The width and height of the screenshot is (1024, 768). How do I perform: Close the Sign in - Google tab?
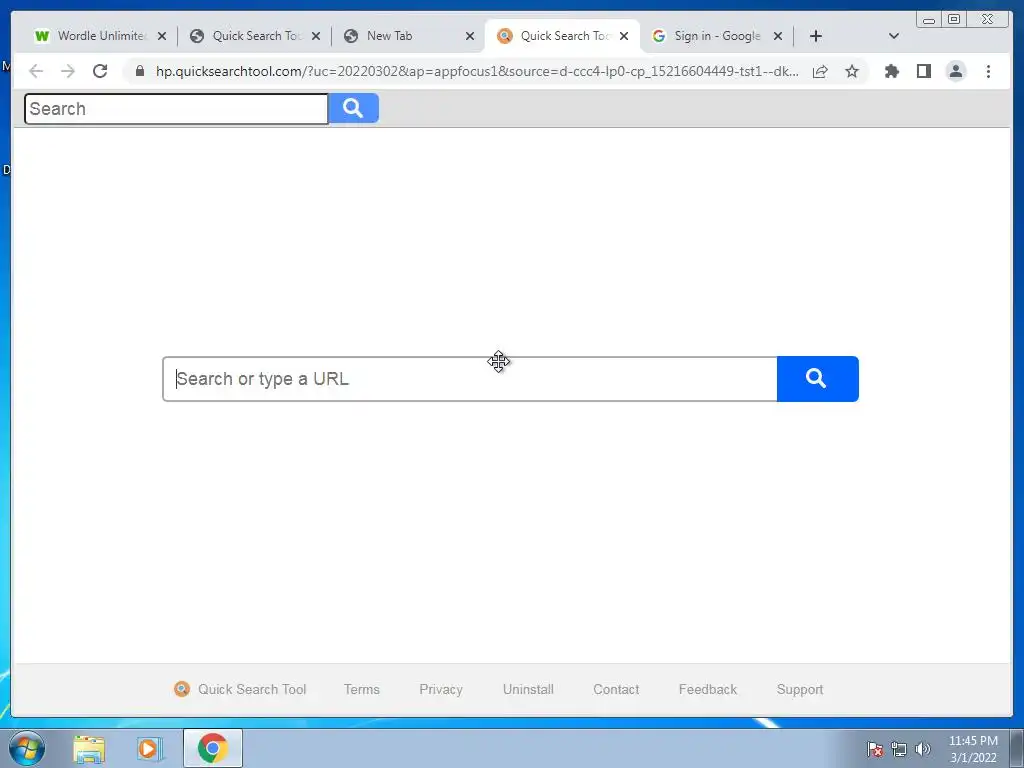(x=778, y=36)
